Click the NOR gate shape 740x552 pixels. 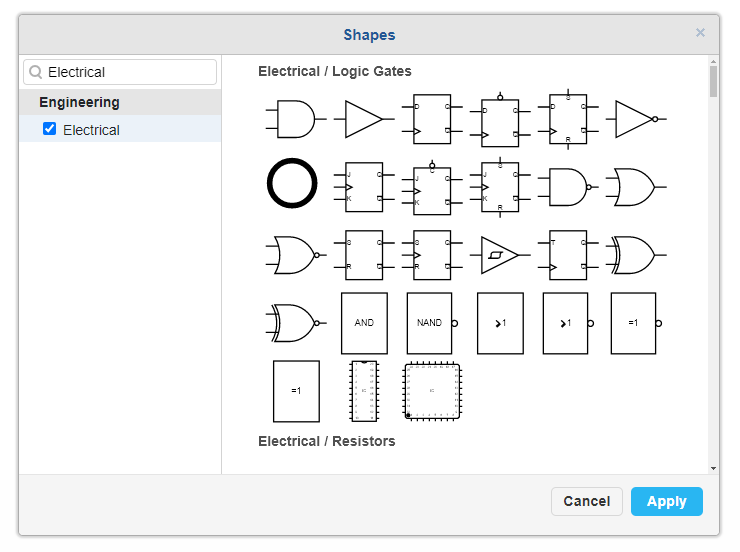click(294, 255)
